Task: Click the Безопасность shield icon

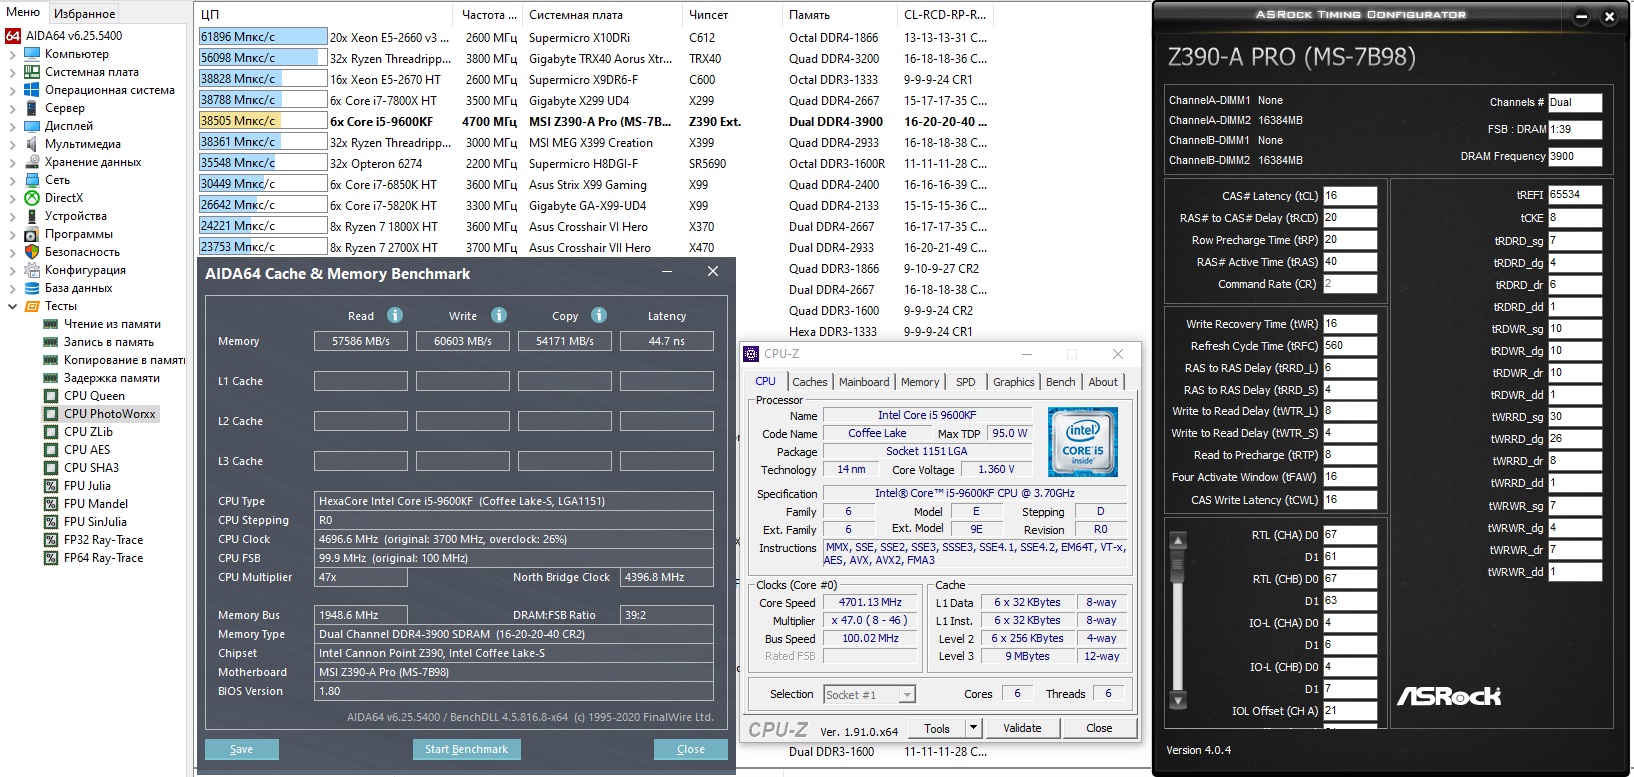Action: pos(32,252)
